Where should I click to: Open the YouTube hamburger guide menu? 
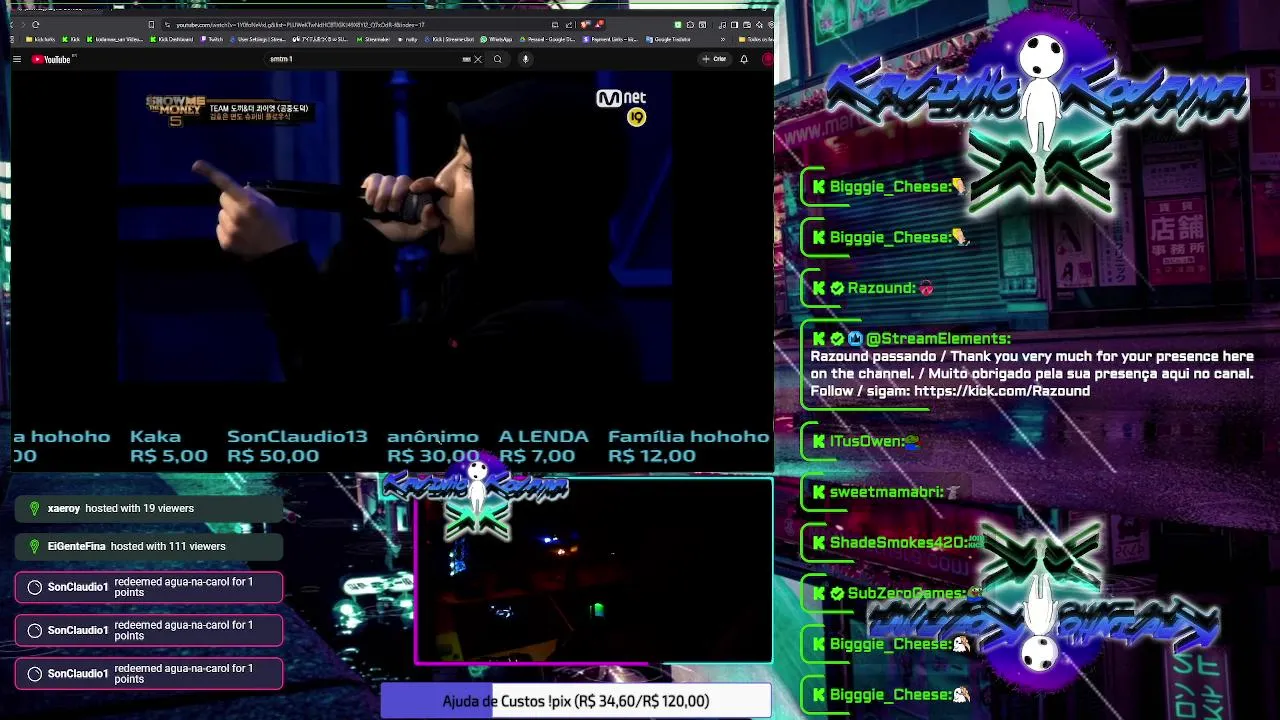tap(17, 59)
